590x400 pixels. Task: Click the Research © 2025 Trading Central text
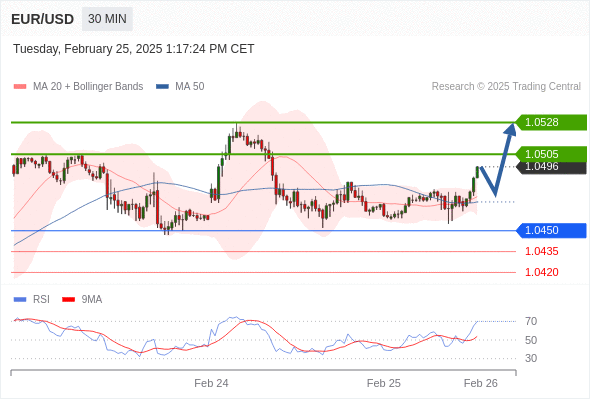point(506,87)
